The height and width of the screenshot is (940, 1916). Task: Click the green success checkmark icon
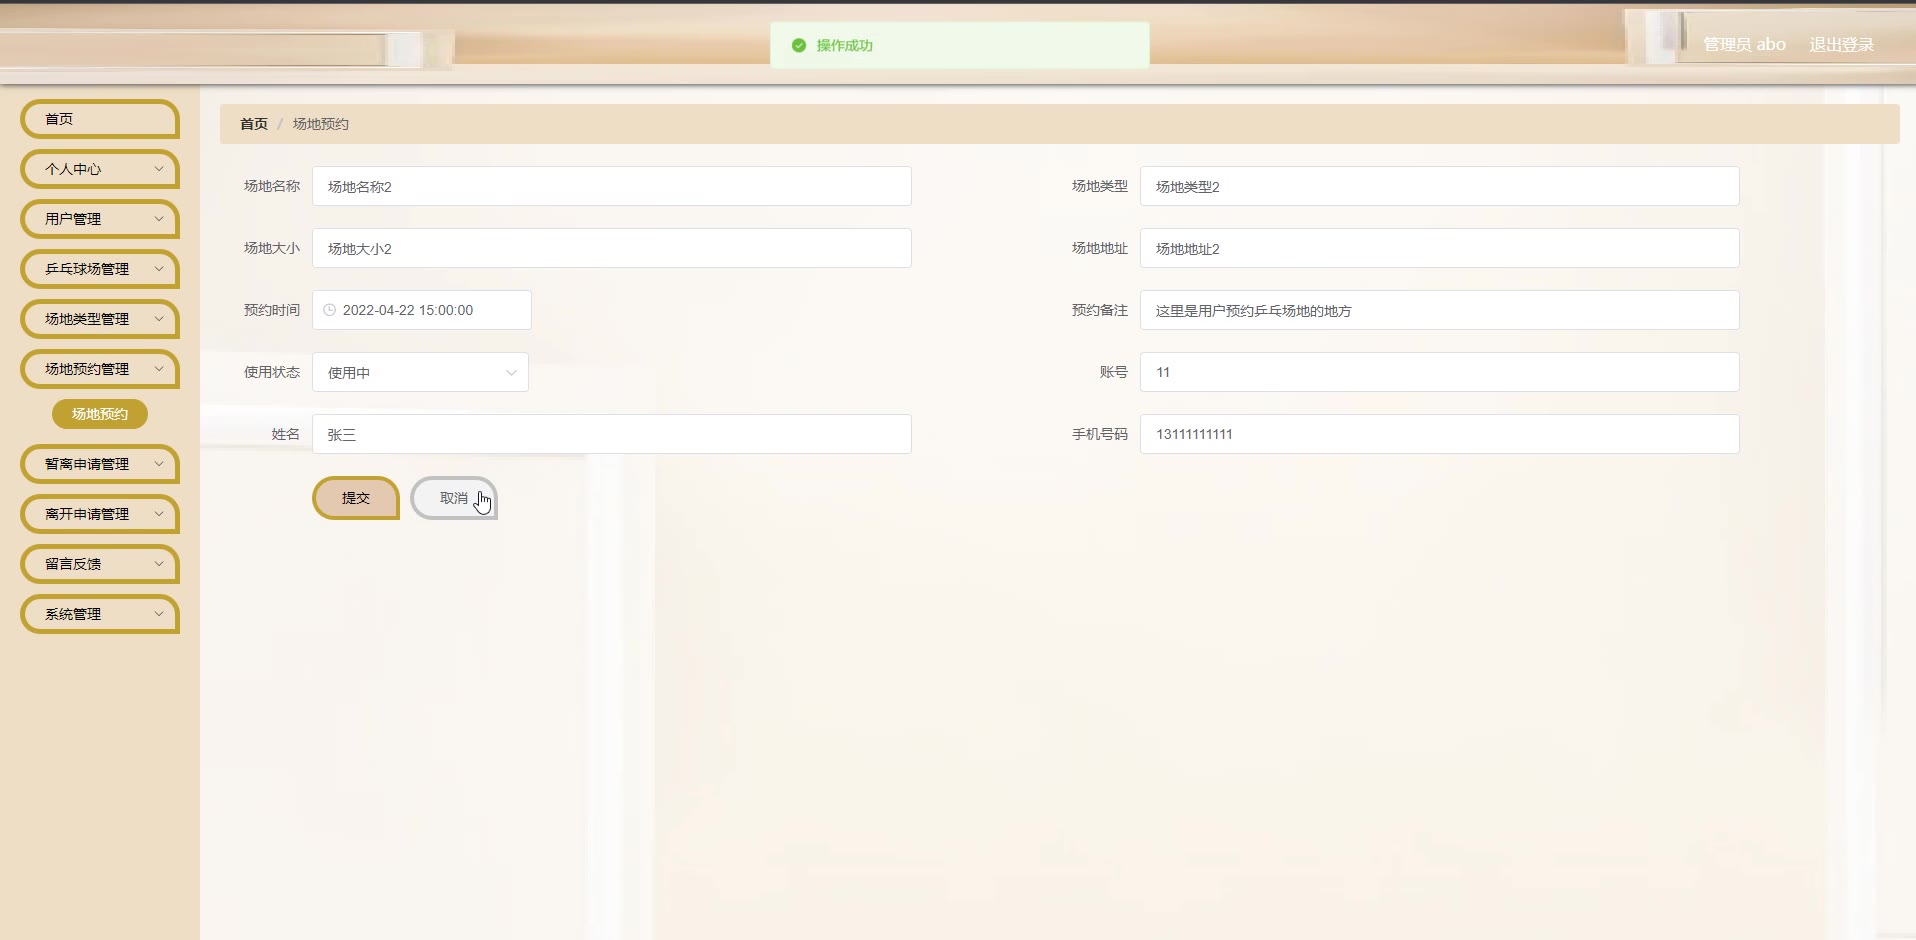[799, 45]
